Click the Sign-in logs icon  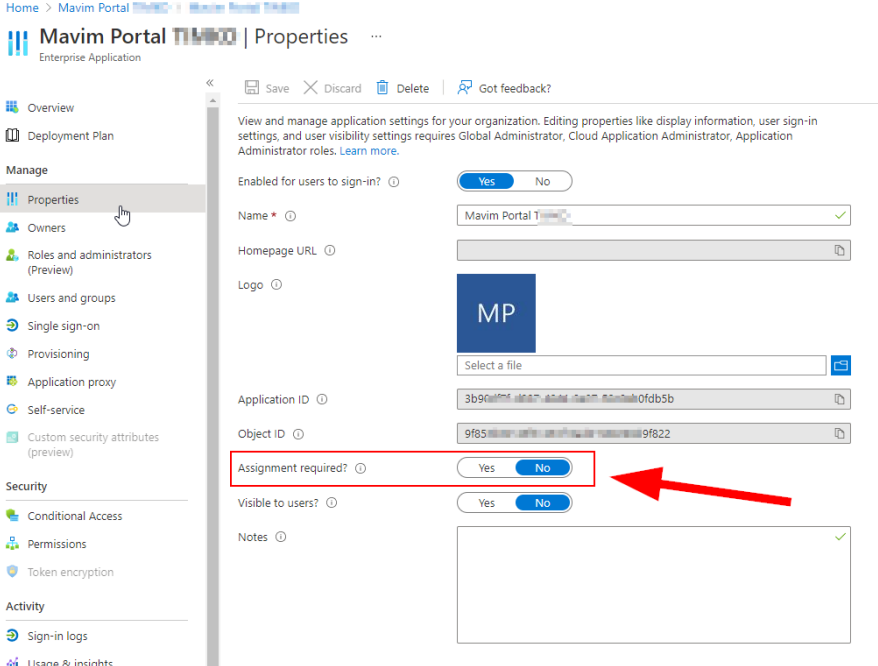12,635
